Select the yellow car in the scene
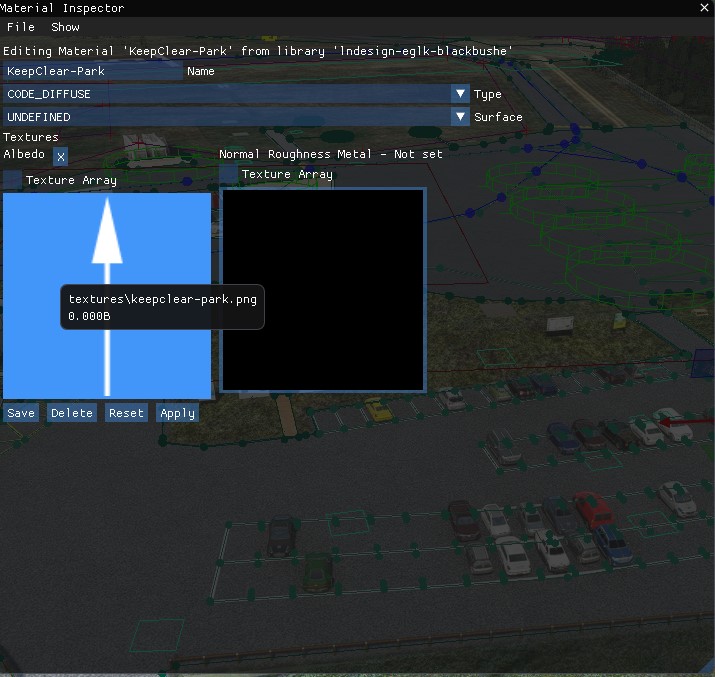The height and width of the screenshot is (677, 715). coord(377,409)
